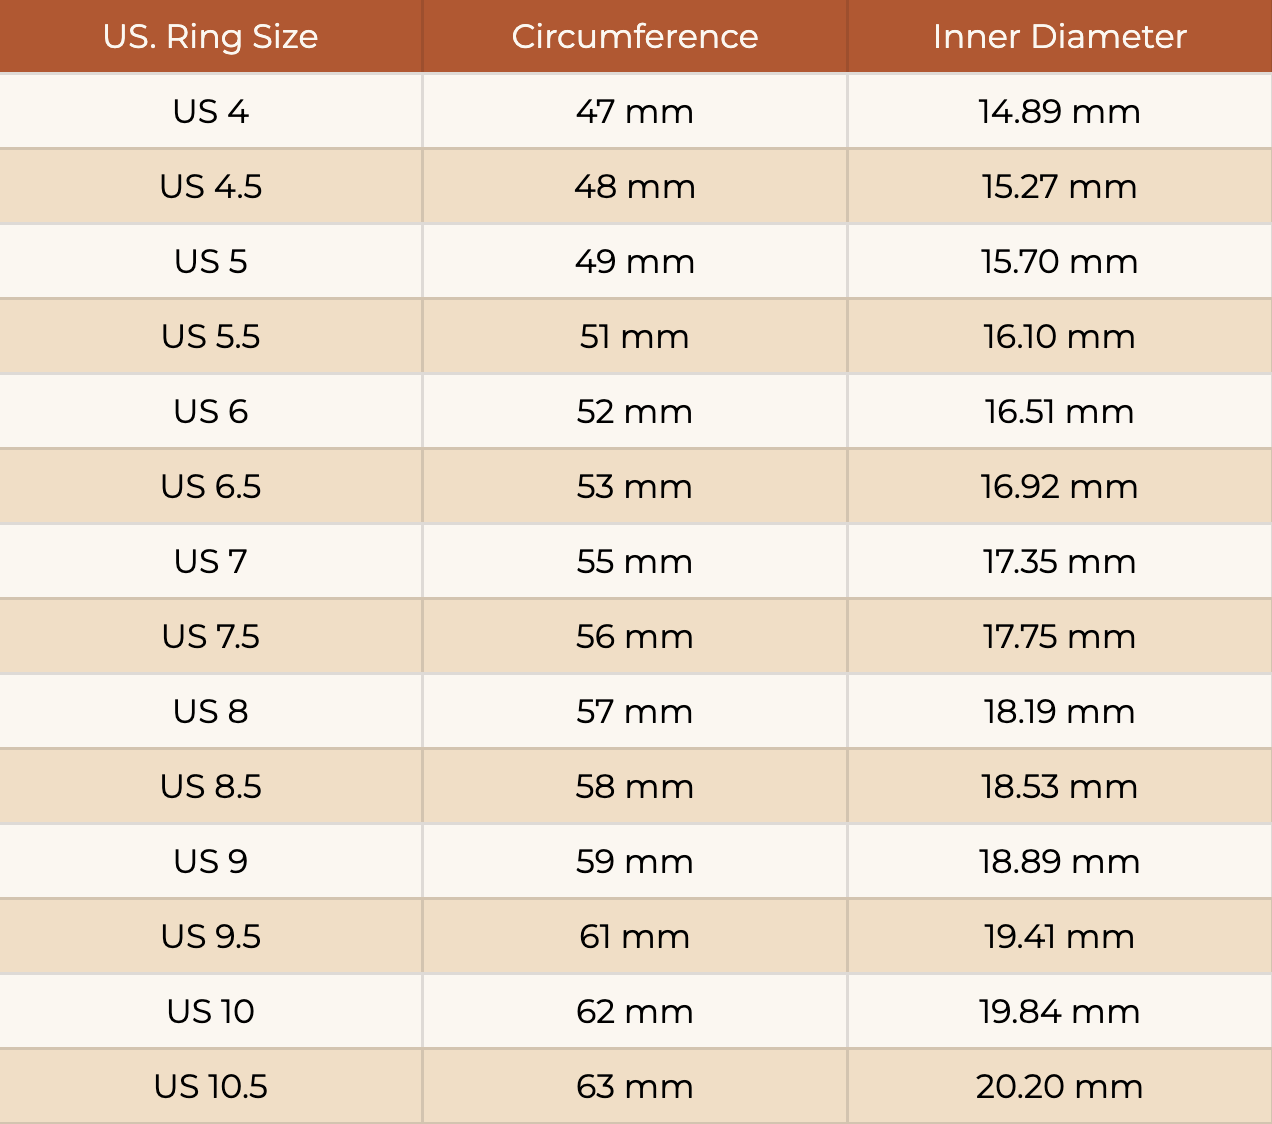1272x1124 pixels.
Task: Select the US 10.5 size cell
Action: [x=210, y=1087]
